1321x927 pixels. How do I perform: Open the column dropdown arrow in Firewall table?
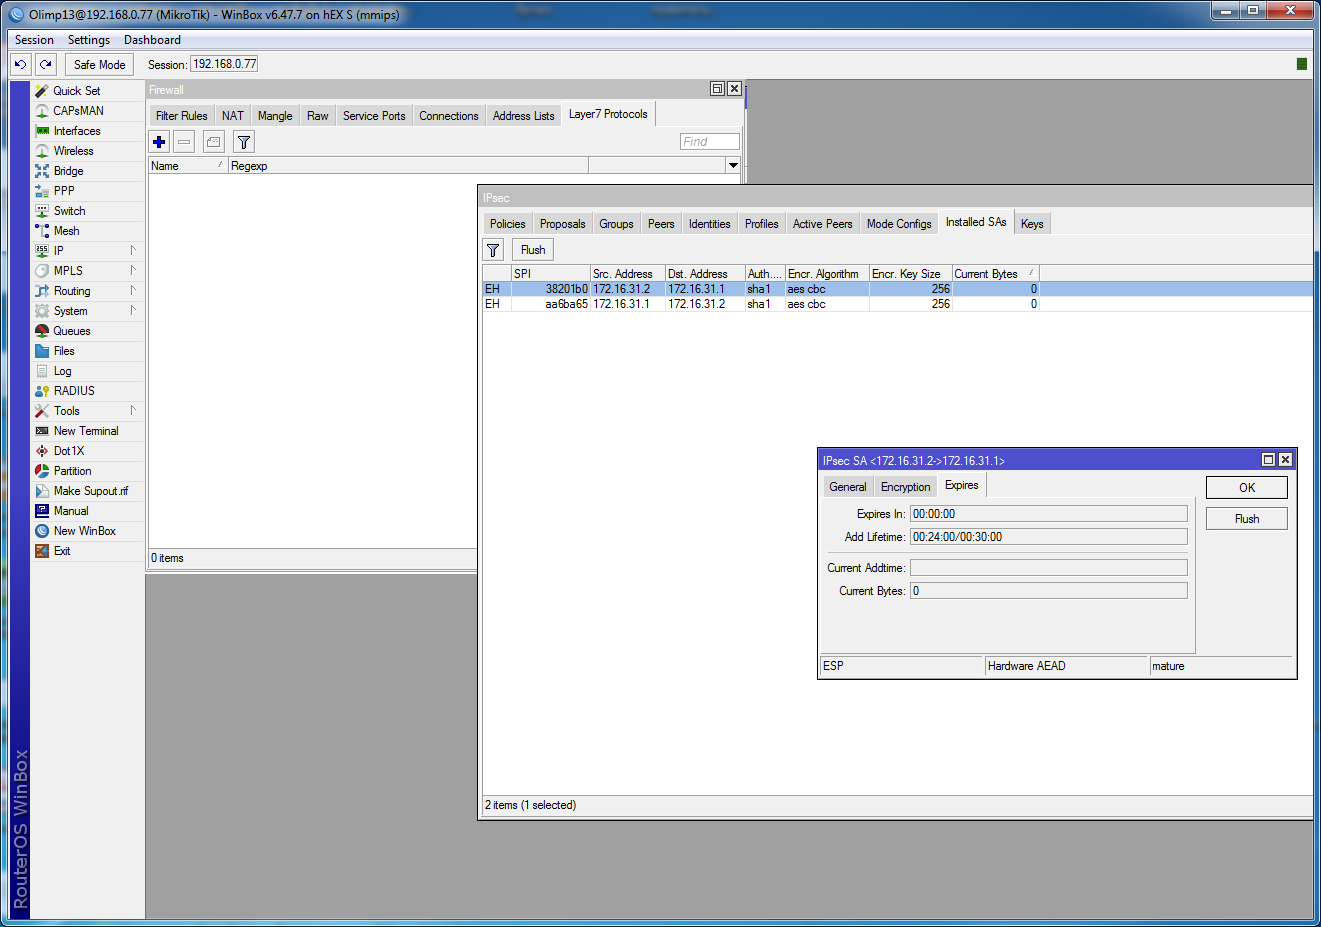pyautogui.click(x=733, y=166)
